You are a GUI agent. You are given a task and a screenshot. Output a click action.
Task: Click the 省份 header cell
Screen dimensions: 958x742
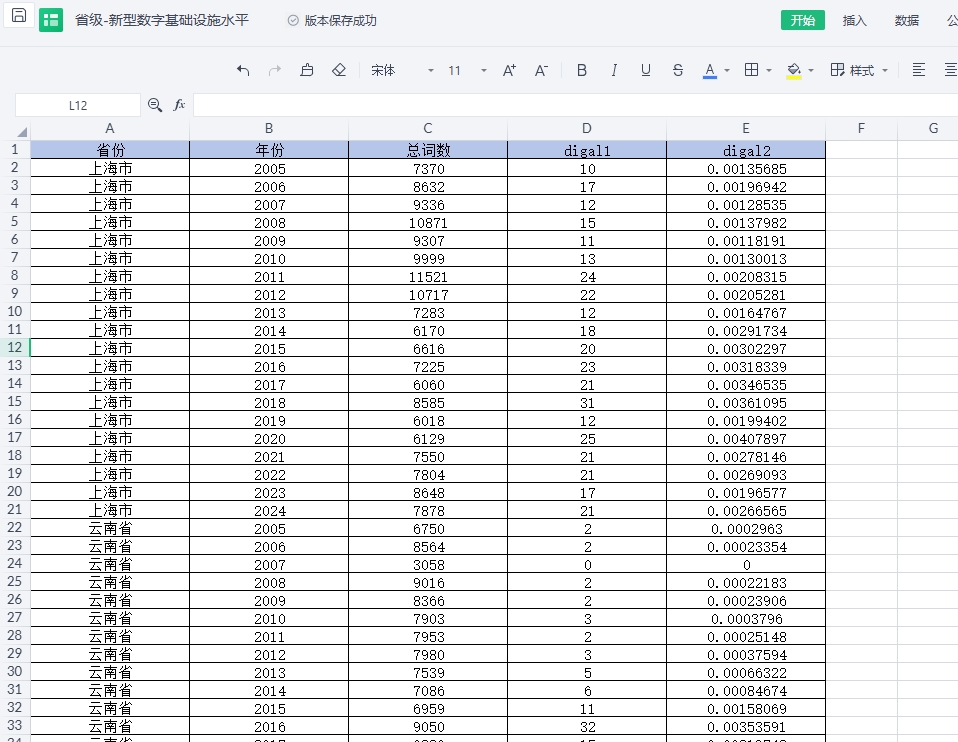click(x=110, y=150)
